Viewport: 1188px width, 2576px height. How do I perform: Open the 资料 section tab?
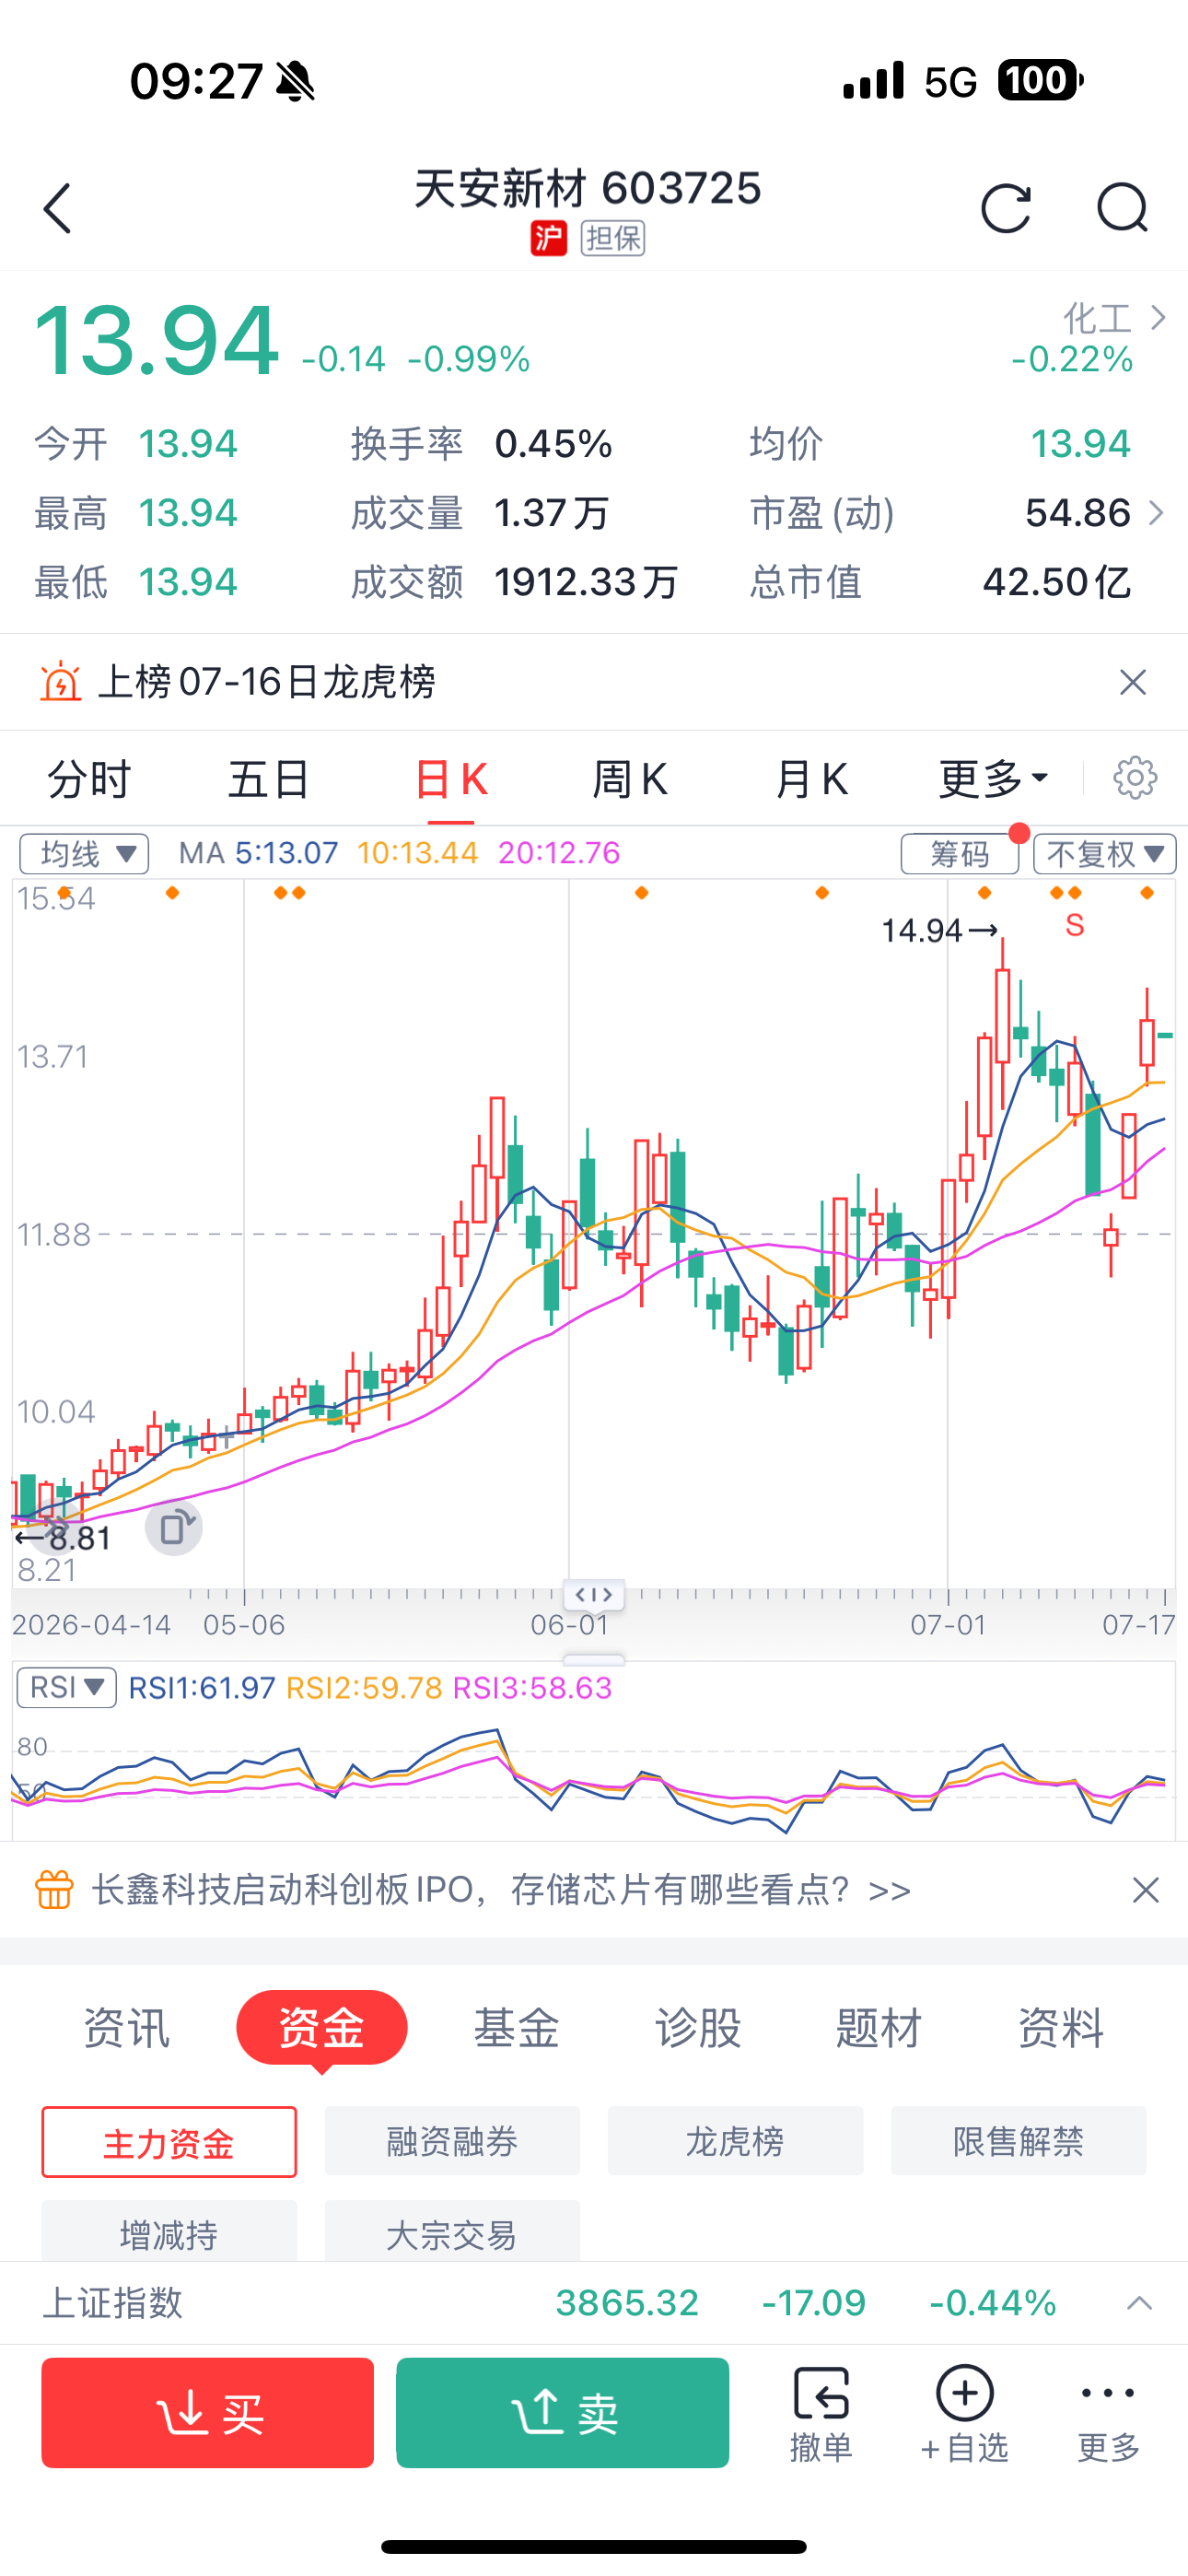pyautogui.click(x=1061, y=2028)
